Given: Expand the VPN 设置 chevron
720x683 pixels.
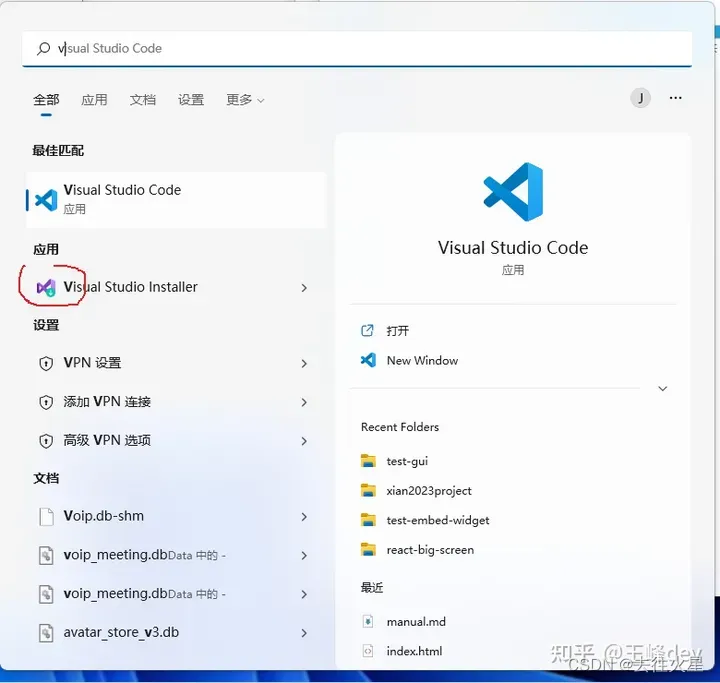Looking at the screenshot, I should tap(304, 363).
